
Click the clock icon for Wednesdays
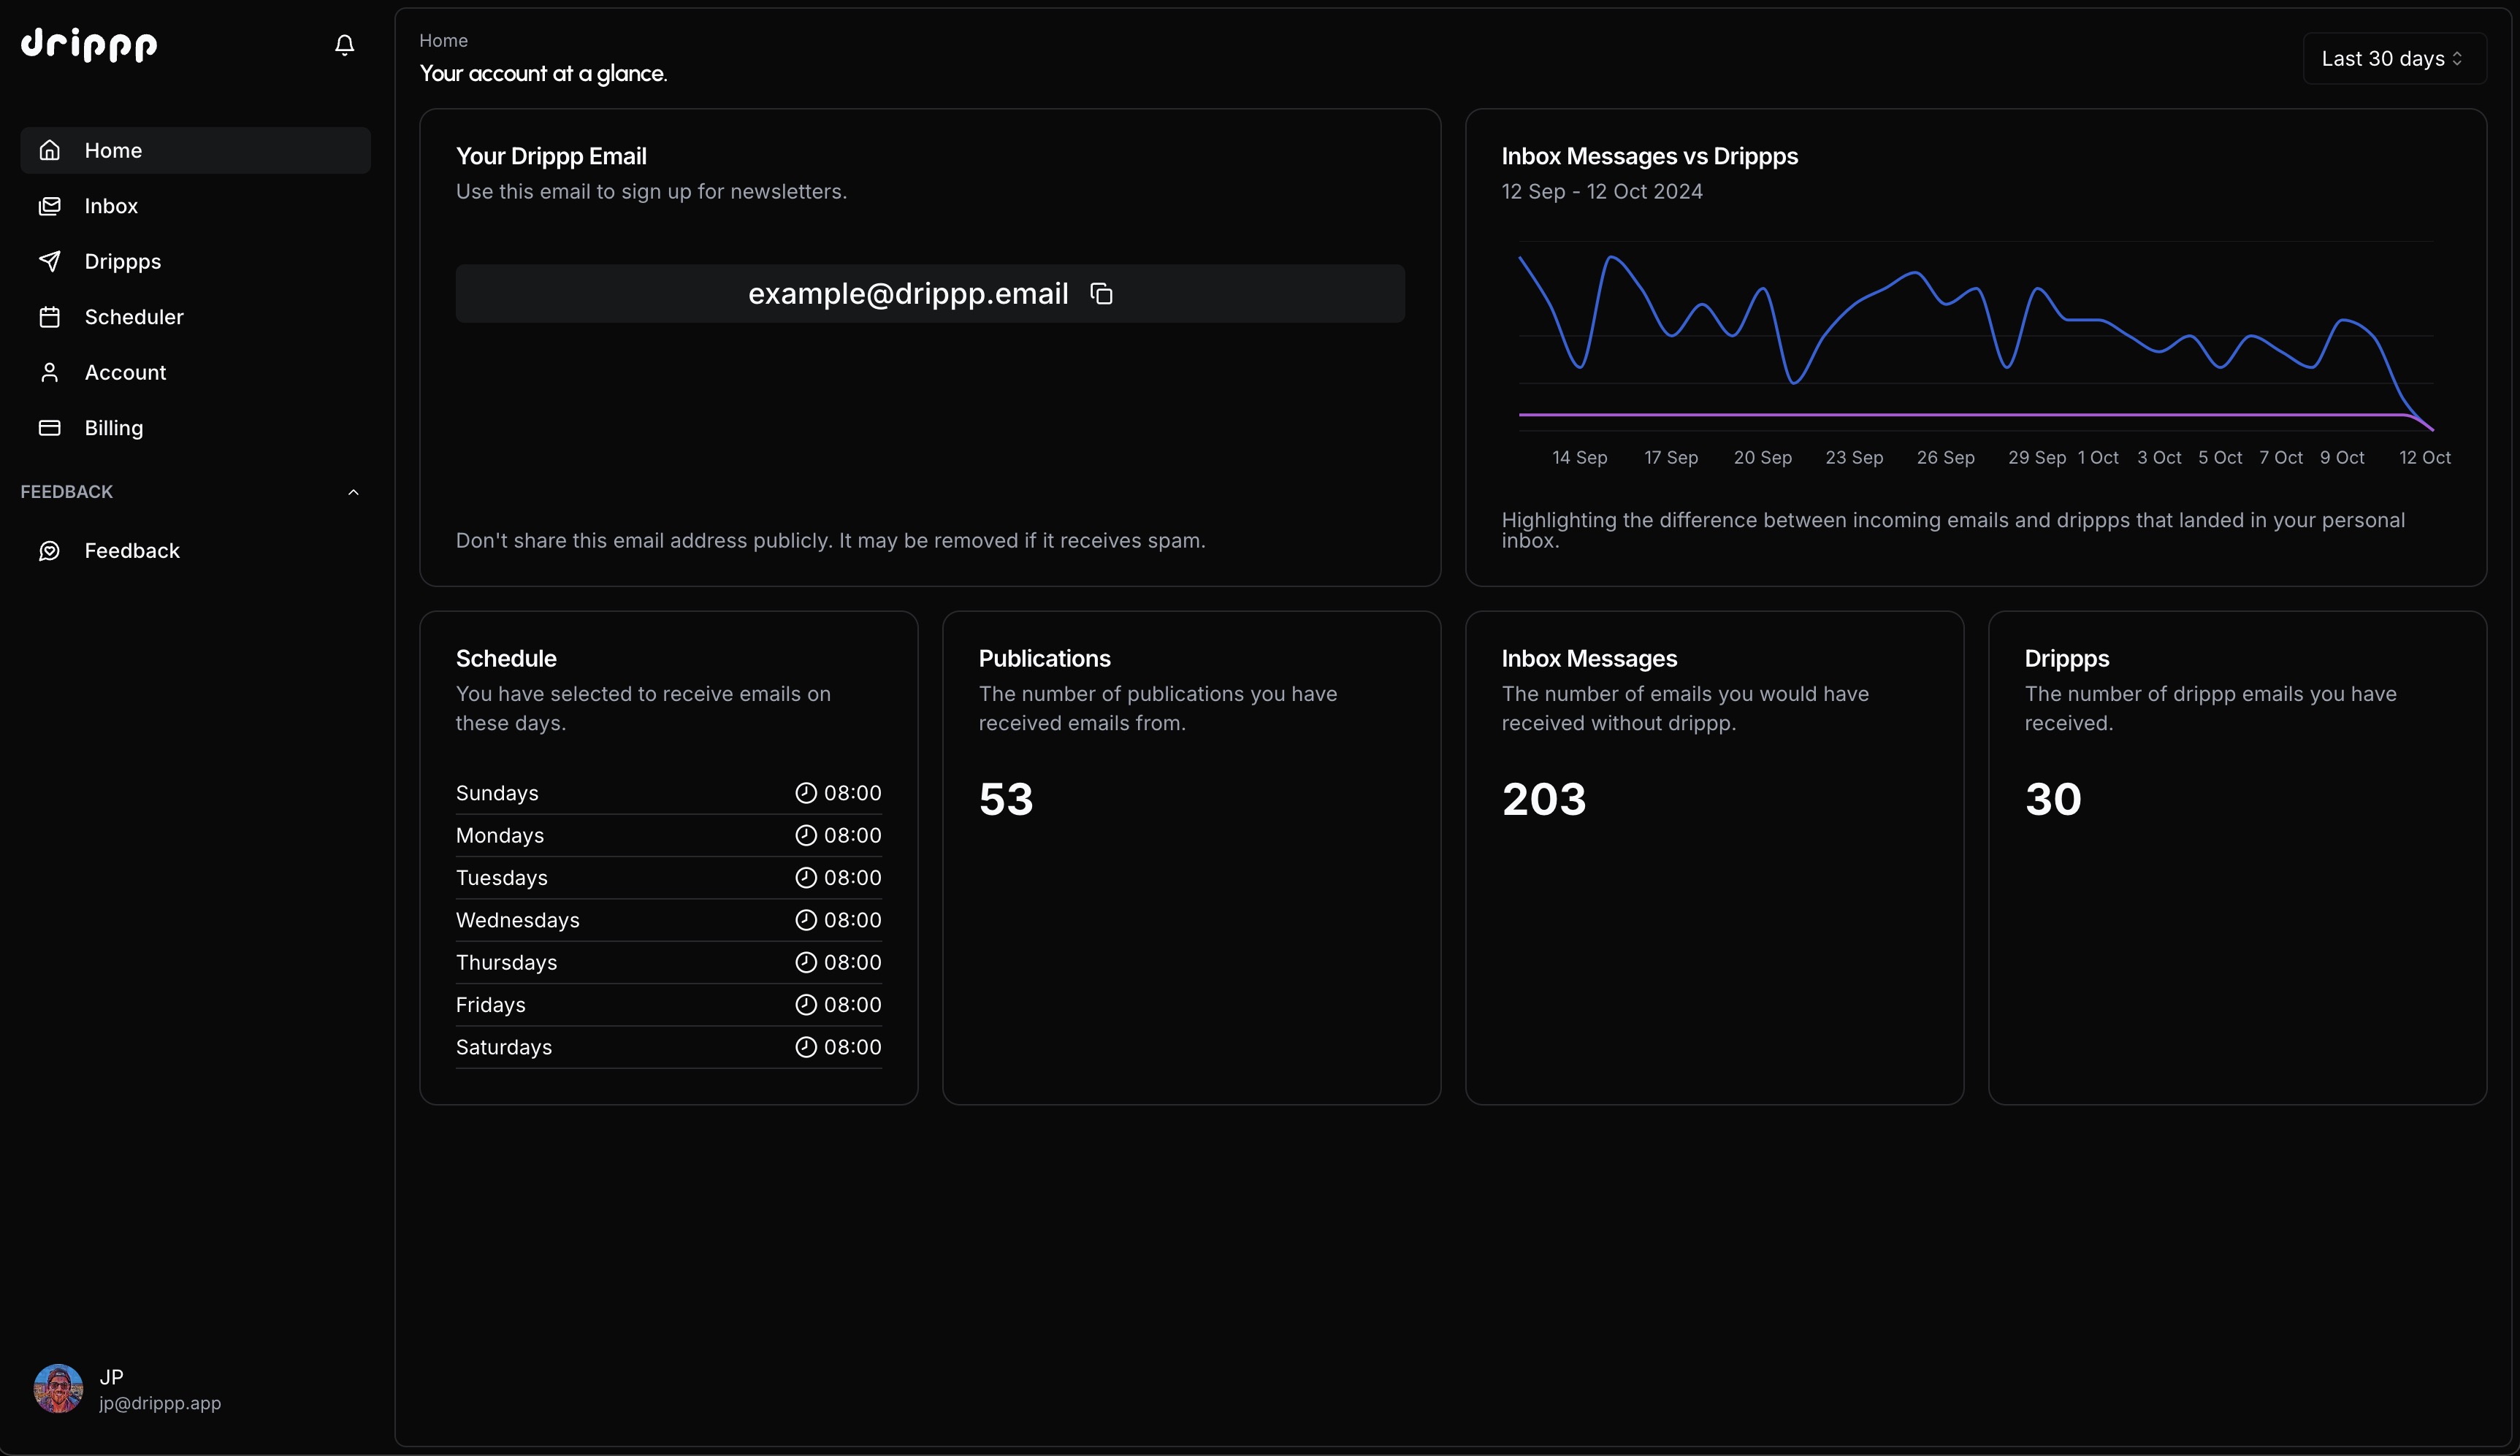point(805,920)
